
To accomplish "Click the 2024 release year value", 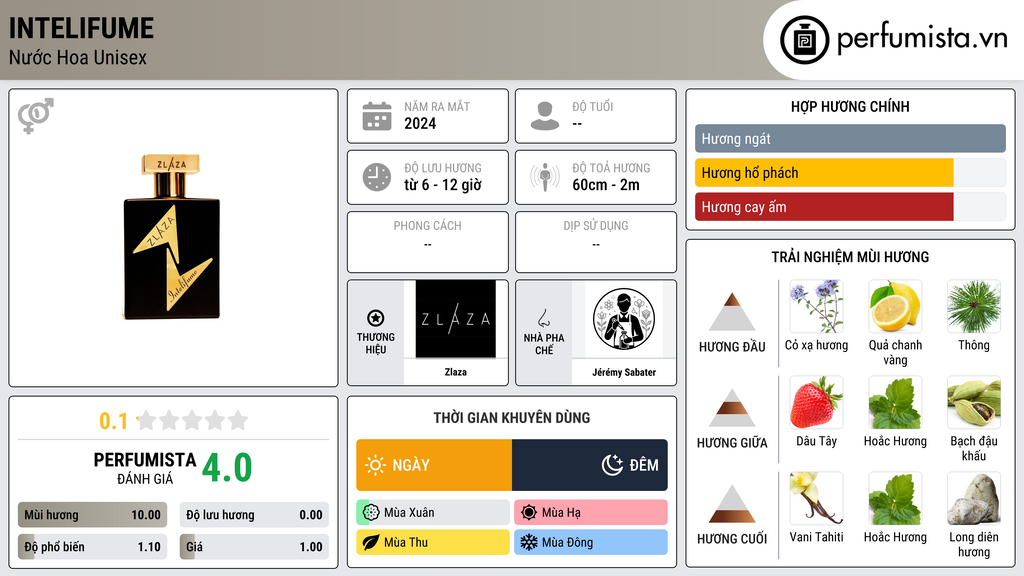I will [x=420, y=123].
